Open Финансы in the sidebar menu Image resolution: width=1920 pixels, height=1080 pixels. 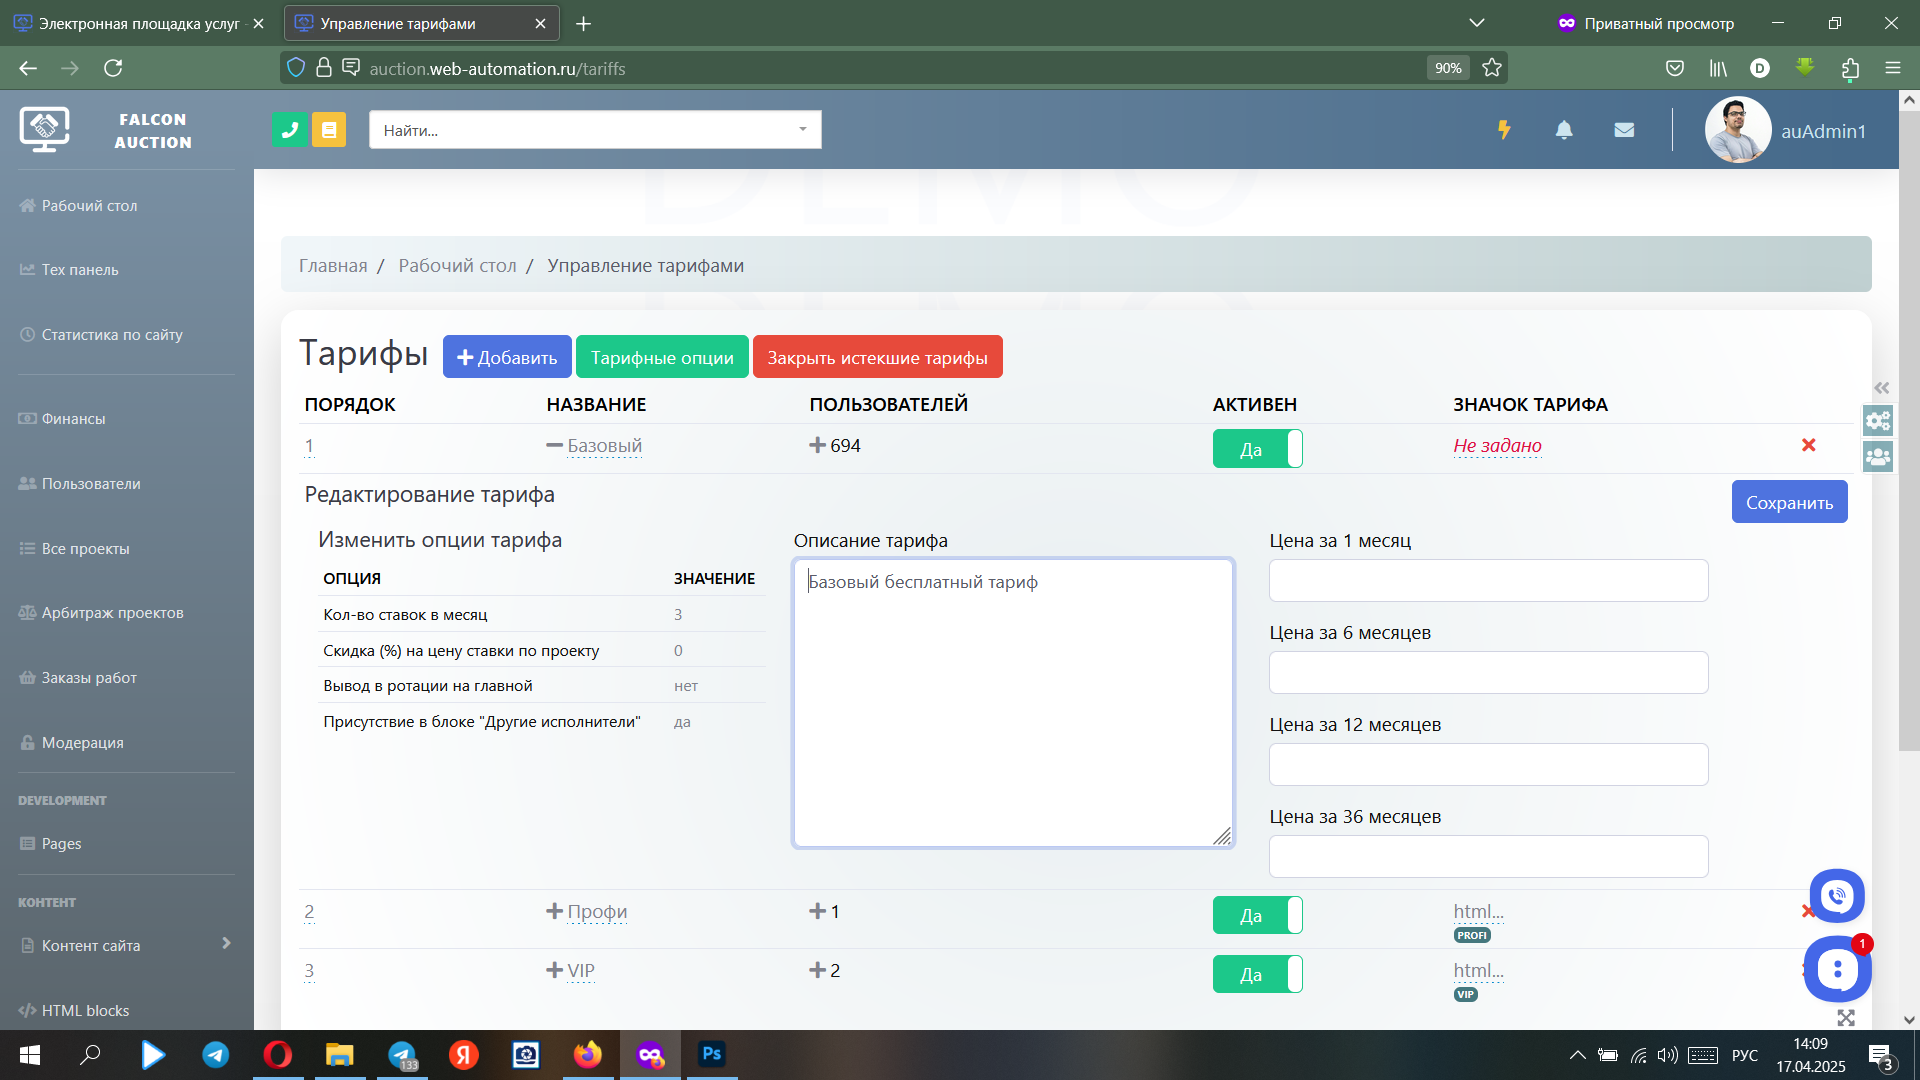pyautogui.click(x=73, y=419)
